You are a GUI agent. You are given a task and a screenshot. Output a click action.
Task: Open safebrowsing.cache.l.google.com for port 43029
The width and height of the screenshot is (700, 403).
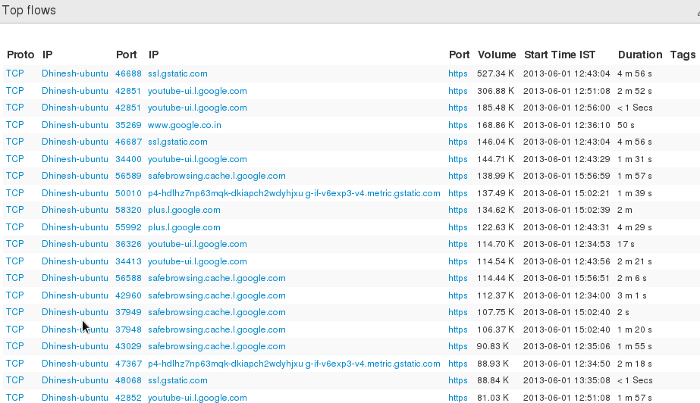click(x=217, y=346)
